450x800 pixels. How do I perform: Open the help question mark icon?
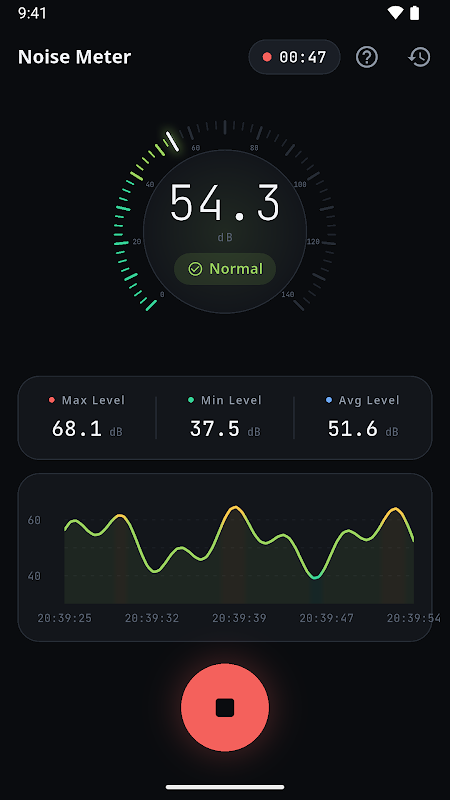[x=367, y=57]
